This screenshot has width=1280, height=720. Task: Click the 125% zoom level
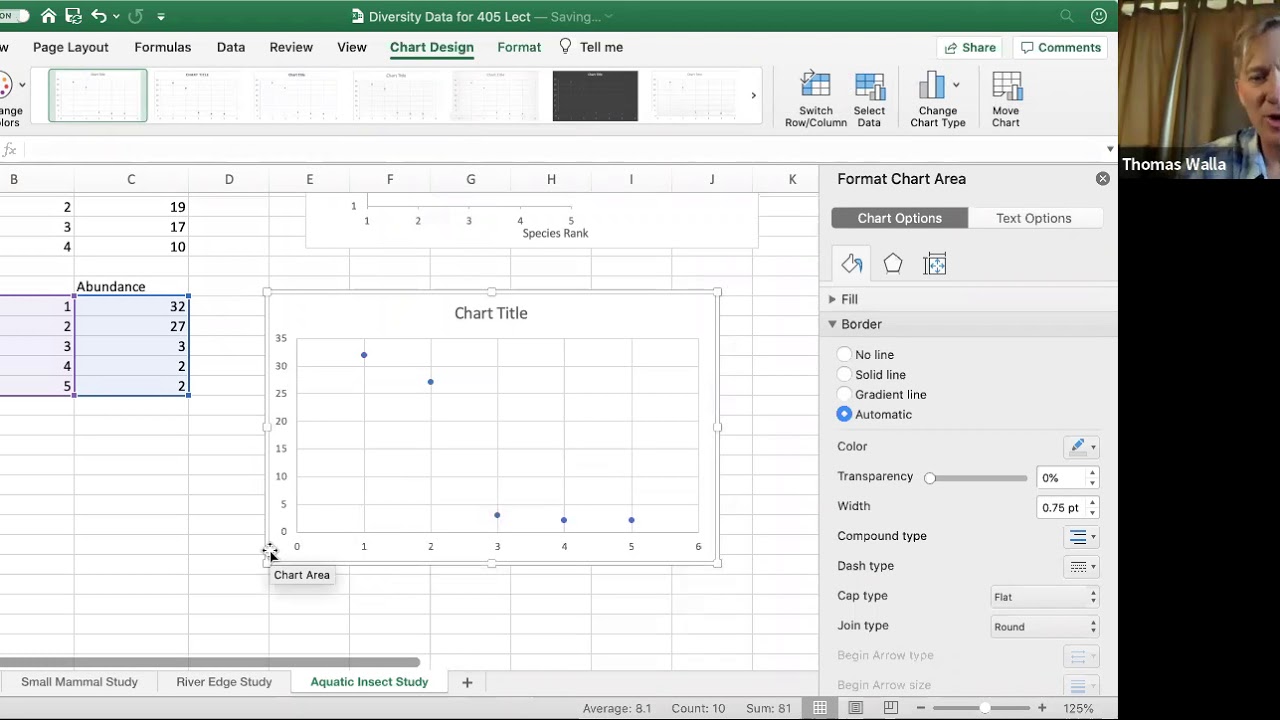(x=1078, y=708)
